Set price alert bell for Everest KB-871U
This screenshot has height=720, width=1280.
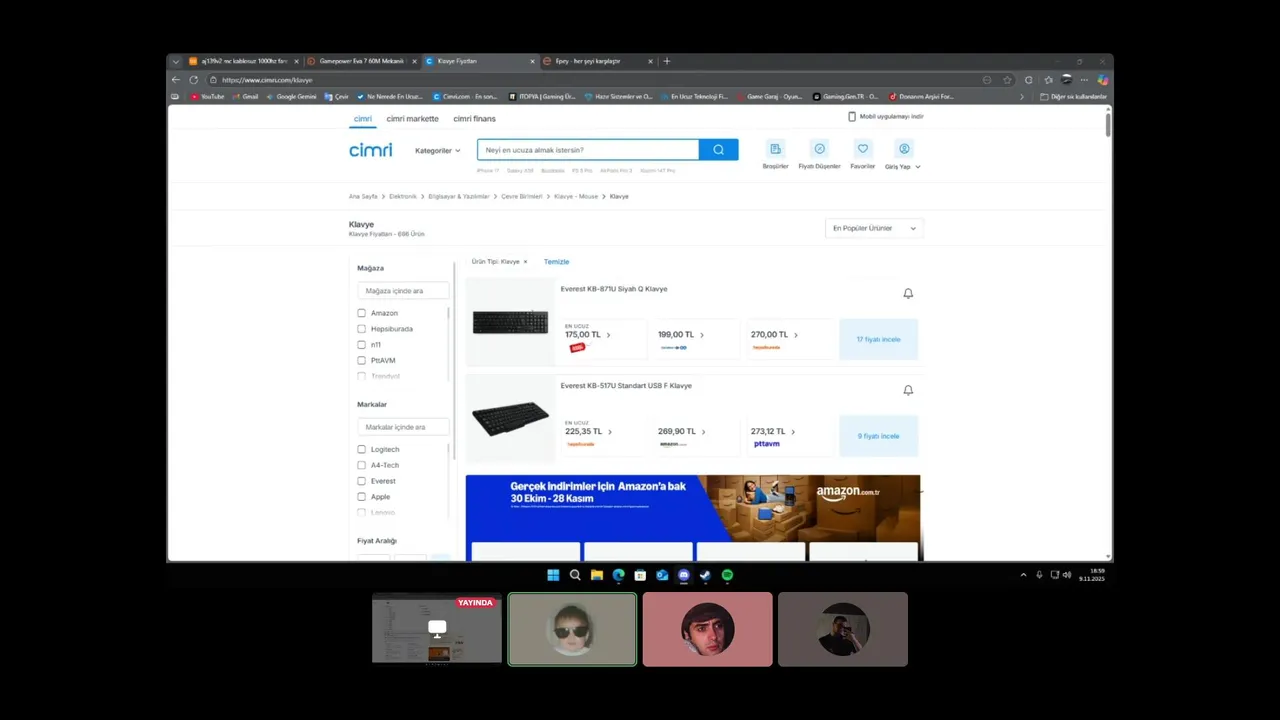click(x=908, y=293)
